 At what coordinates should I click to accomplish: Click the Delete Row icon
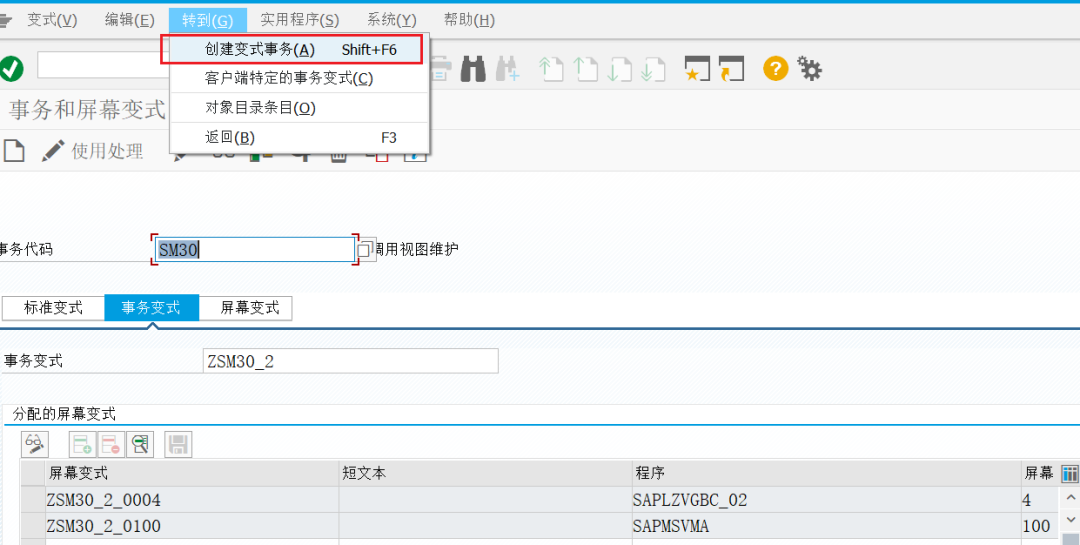tap(111, 444)
